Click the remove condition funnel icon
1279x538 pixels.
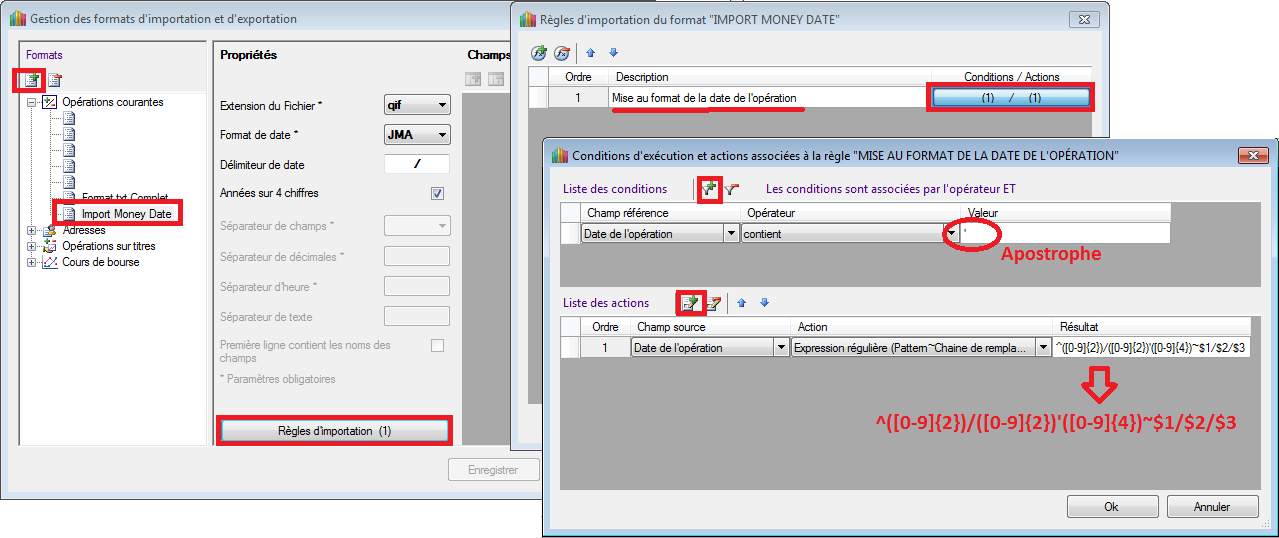pyautogui.click(x=733, y=188)
